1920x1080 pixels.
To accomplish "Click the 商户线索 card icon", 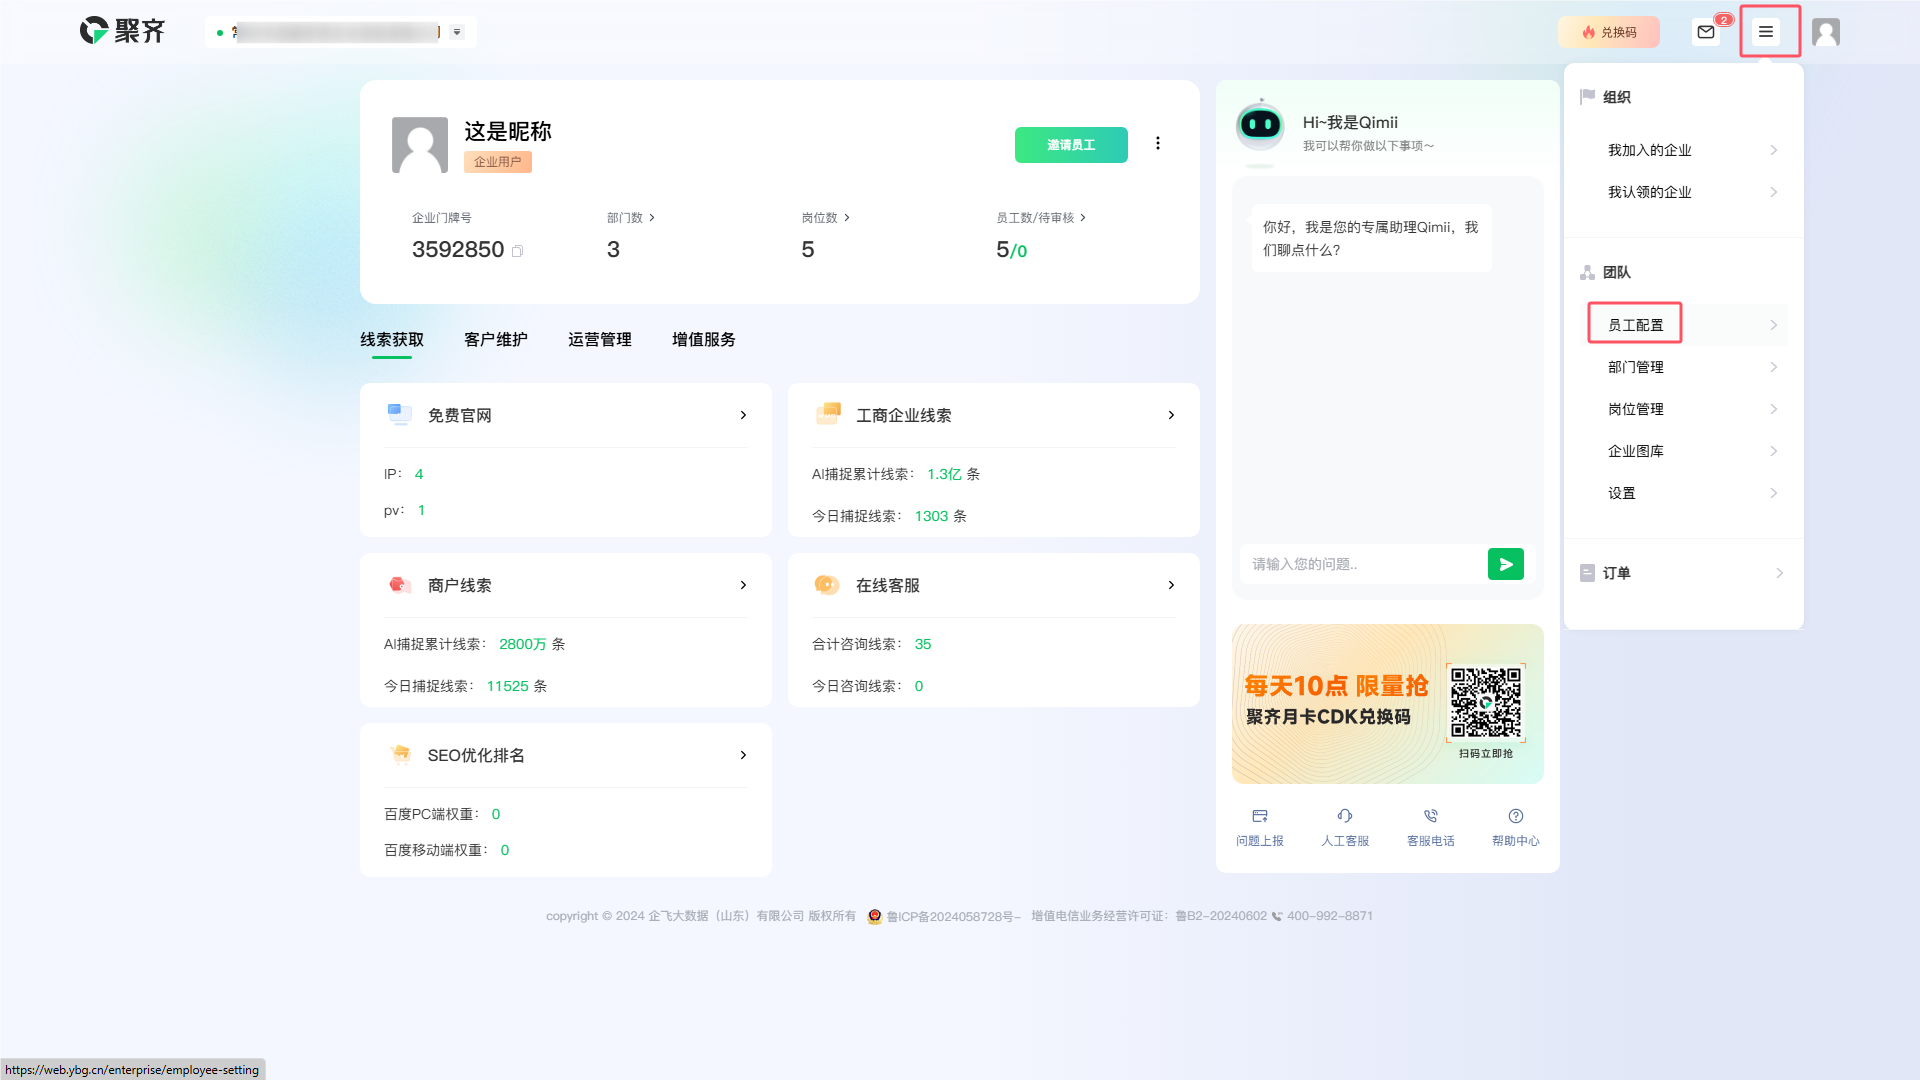I will (399, 585).
